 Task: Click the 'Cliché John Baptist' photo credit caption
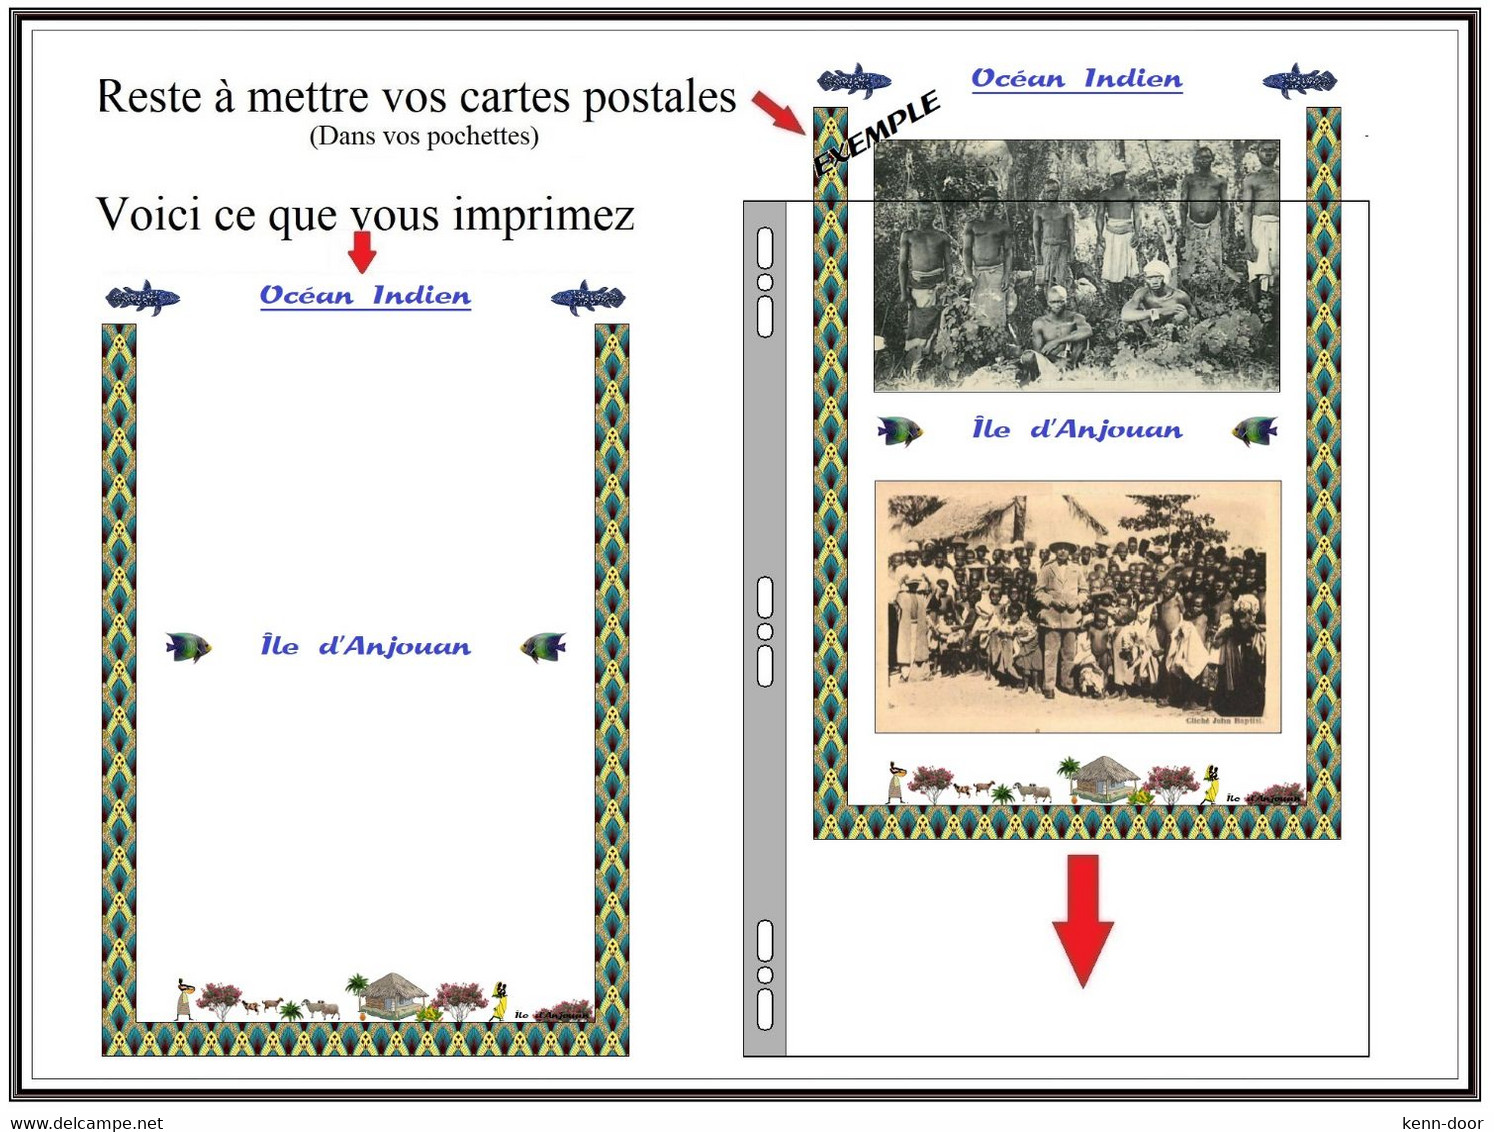[x=1225, y=721]
